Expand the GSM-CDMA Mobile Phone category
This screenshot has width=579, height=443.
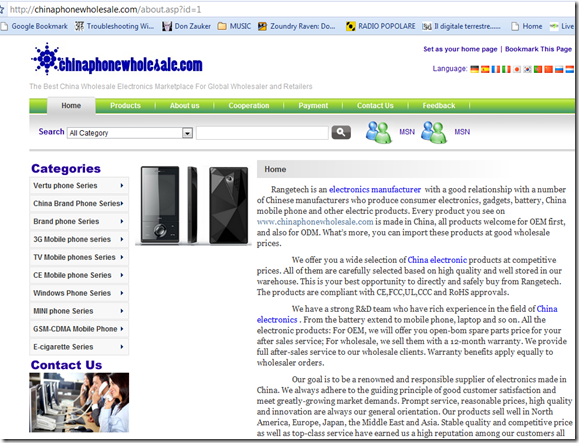coord(79,329)
